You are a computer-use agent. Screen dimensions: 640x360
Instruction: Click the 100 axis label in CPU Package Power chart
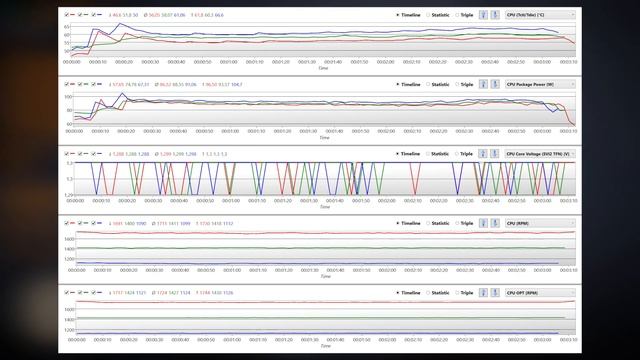point(68,96)
